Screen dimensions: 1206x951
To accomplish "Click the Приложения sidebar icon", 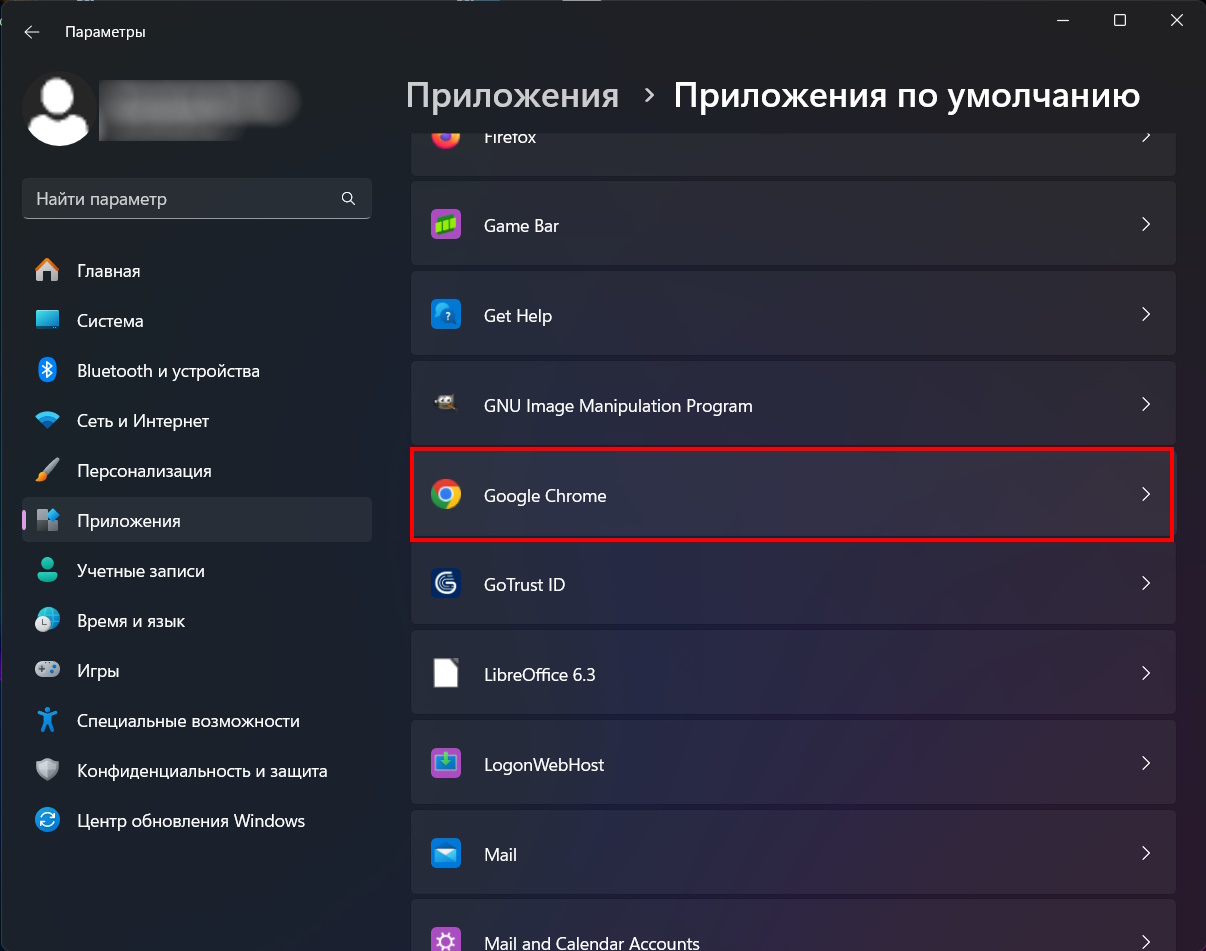I will (x=47, y=521).
